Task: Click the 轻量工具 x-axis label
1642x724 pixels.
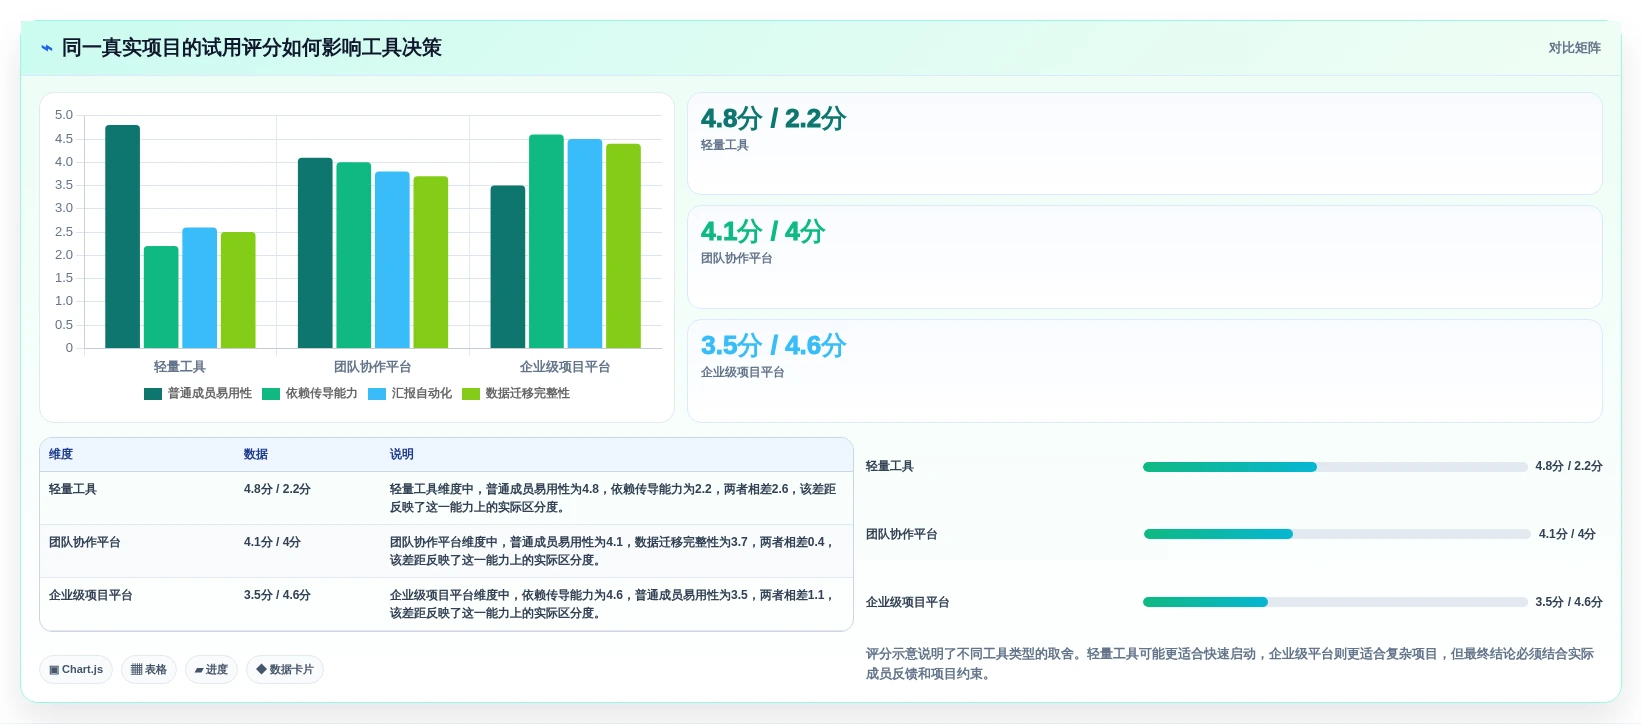Action: tap(180, 367)
